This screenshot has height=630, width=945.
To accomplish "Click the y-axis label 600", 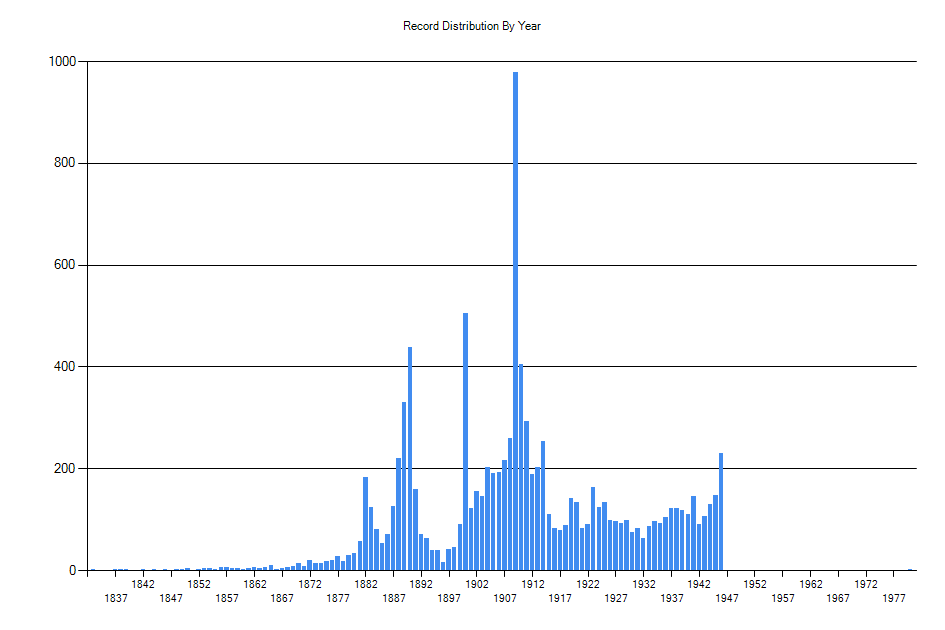I will pyautogui.click(x=65, y=265).
